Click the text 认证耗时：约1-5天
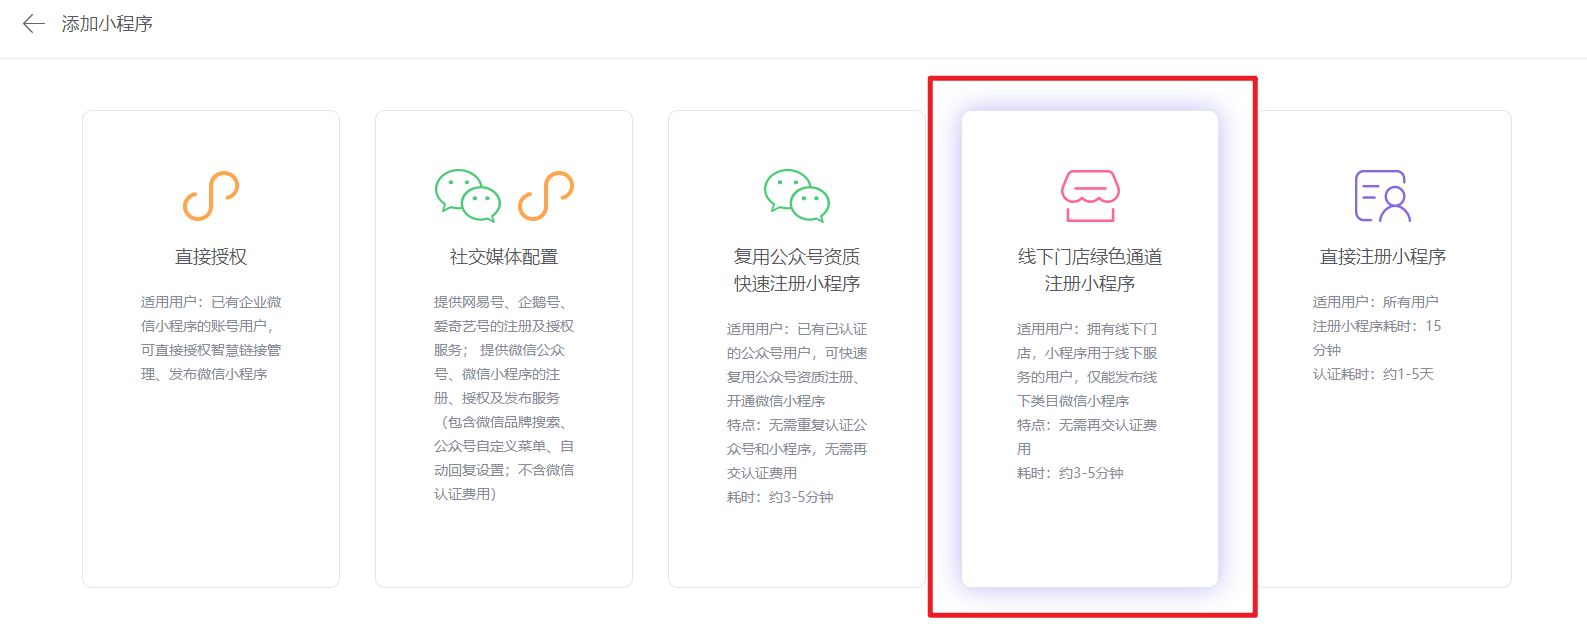The width and height of the screenshot is (1587, 628). point(1373,374)
